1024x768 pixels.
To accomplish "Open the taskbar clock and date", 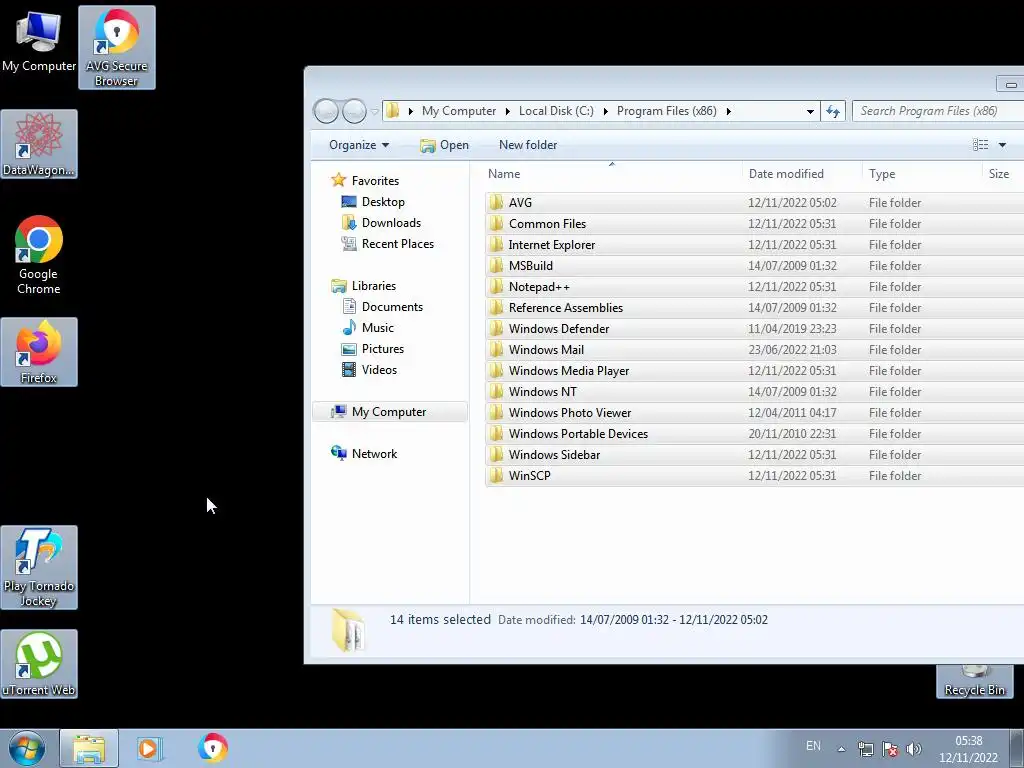I will (x=968, y=749).
